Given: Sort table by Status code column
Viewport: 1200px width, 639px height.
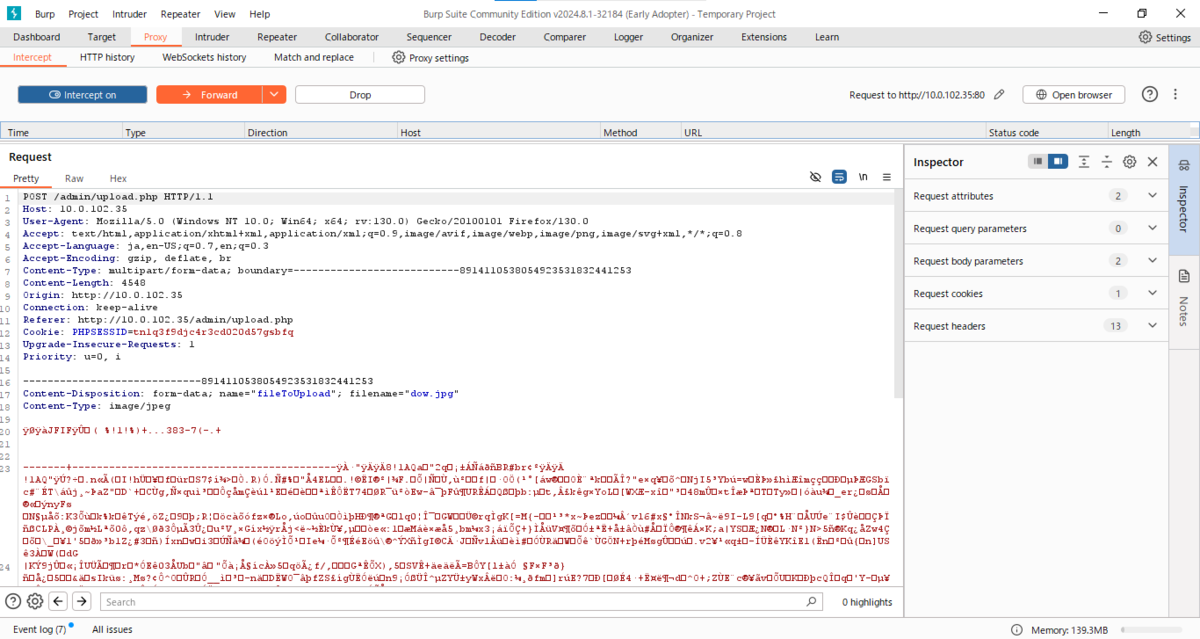Looking at the screenshot, I should coord(1046,132).
